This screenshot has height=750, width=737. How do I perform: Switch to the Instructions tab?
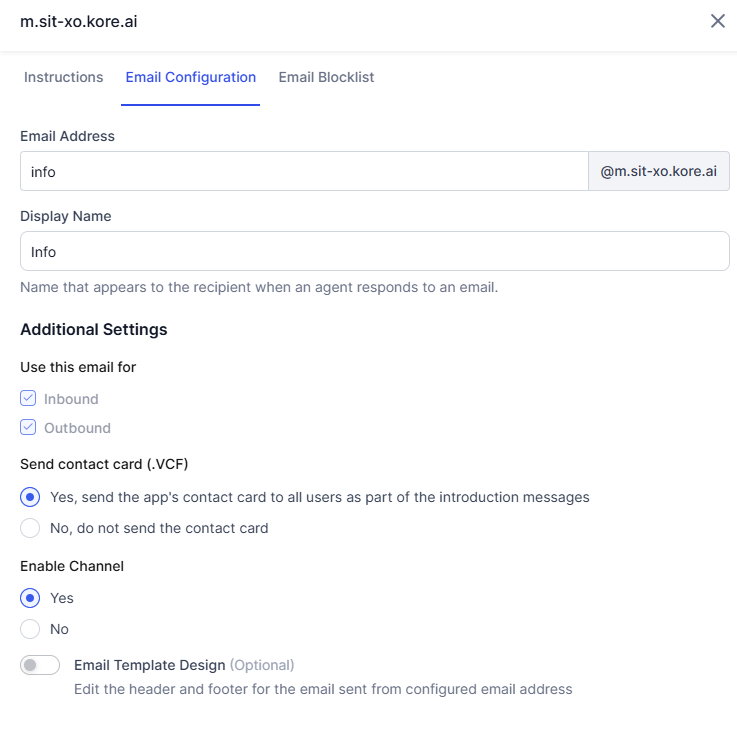(64, 77)
